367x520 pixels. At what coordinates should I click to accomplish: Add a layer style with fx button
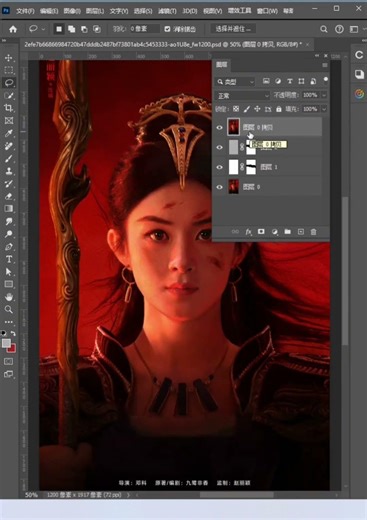coord(248,232)
